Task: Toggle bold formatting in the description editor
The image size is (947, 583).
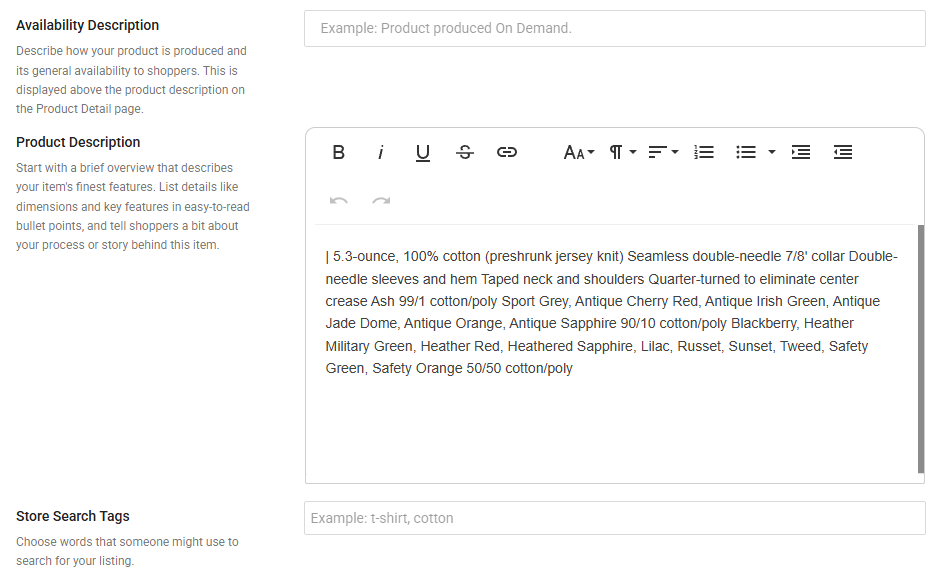Action: pyautogui.click(x=339, y=152)
